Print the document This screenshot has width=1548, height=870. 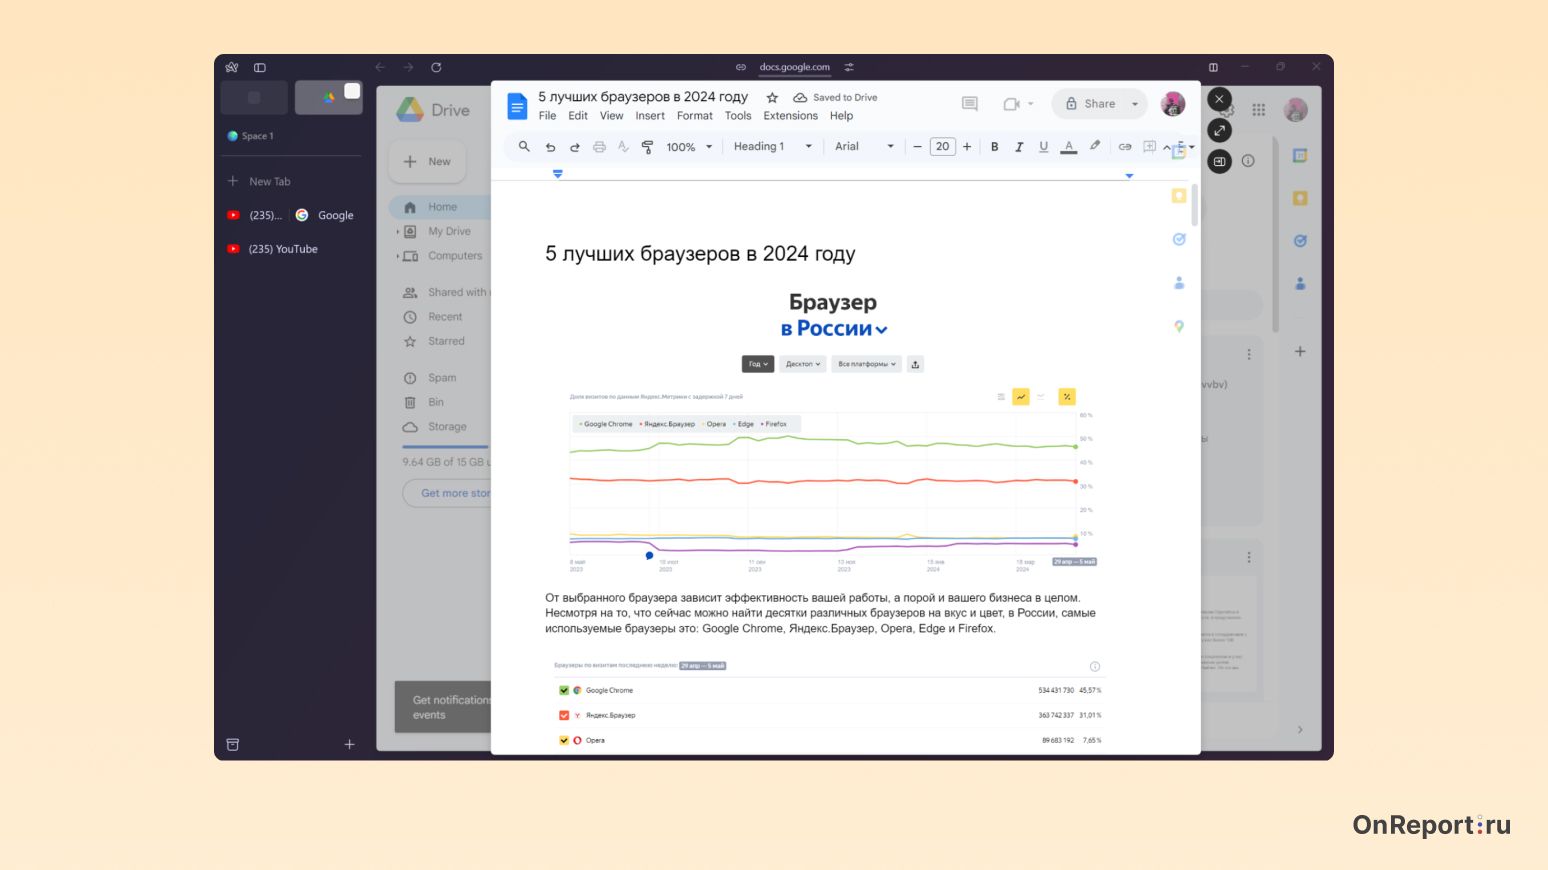click(x=599, y=147)
